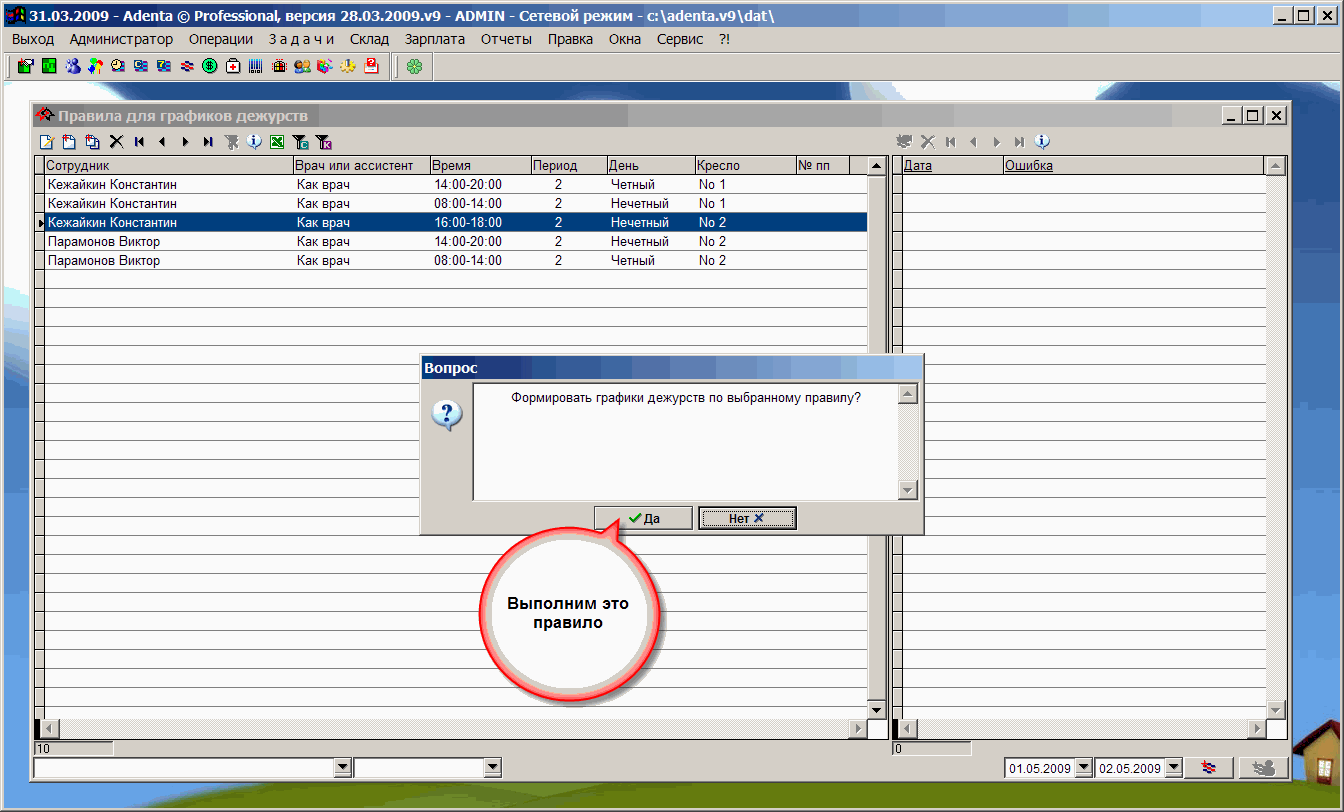Click the green Excel export icon
This screenshot has width=1344, height=812.
[277, 142]
